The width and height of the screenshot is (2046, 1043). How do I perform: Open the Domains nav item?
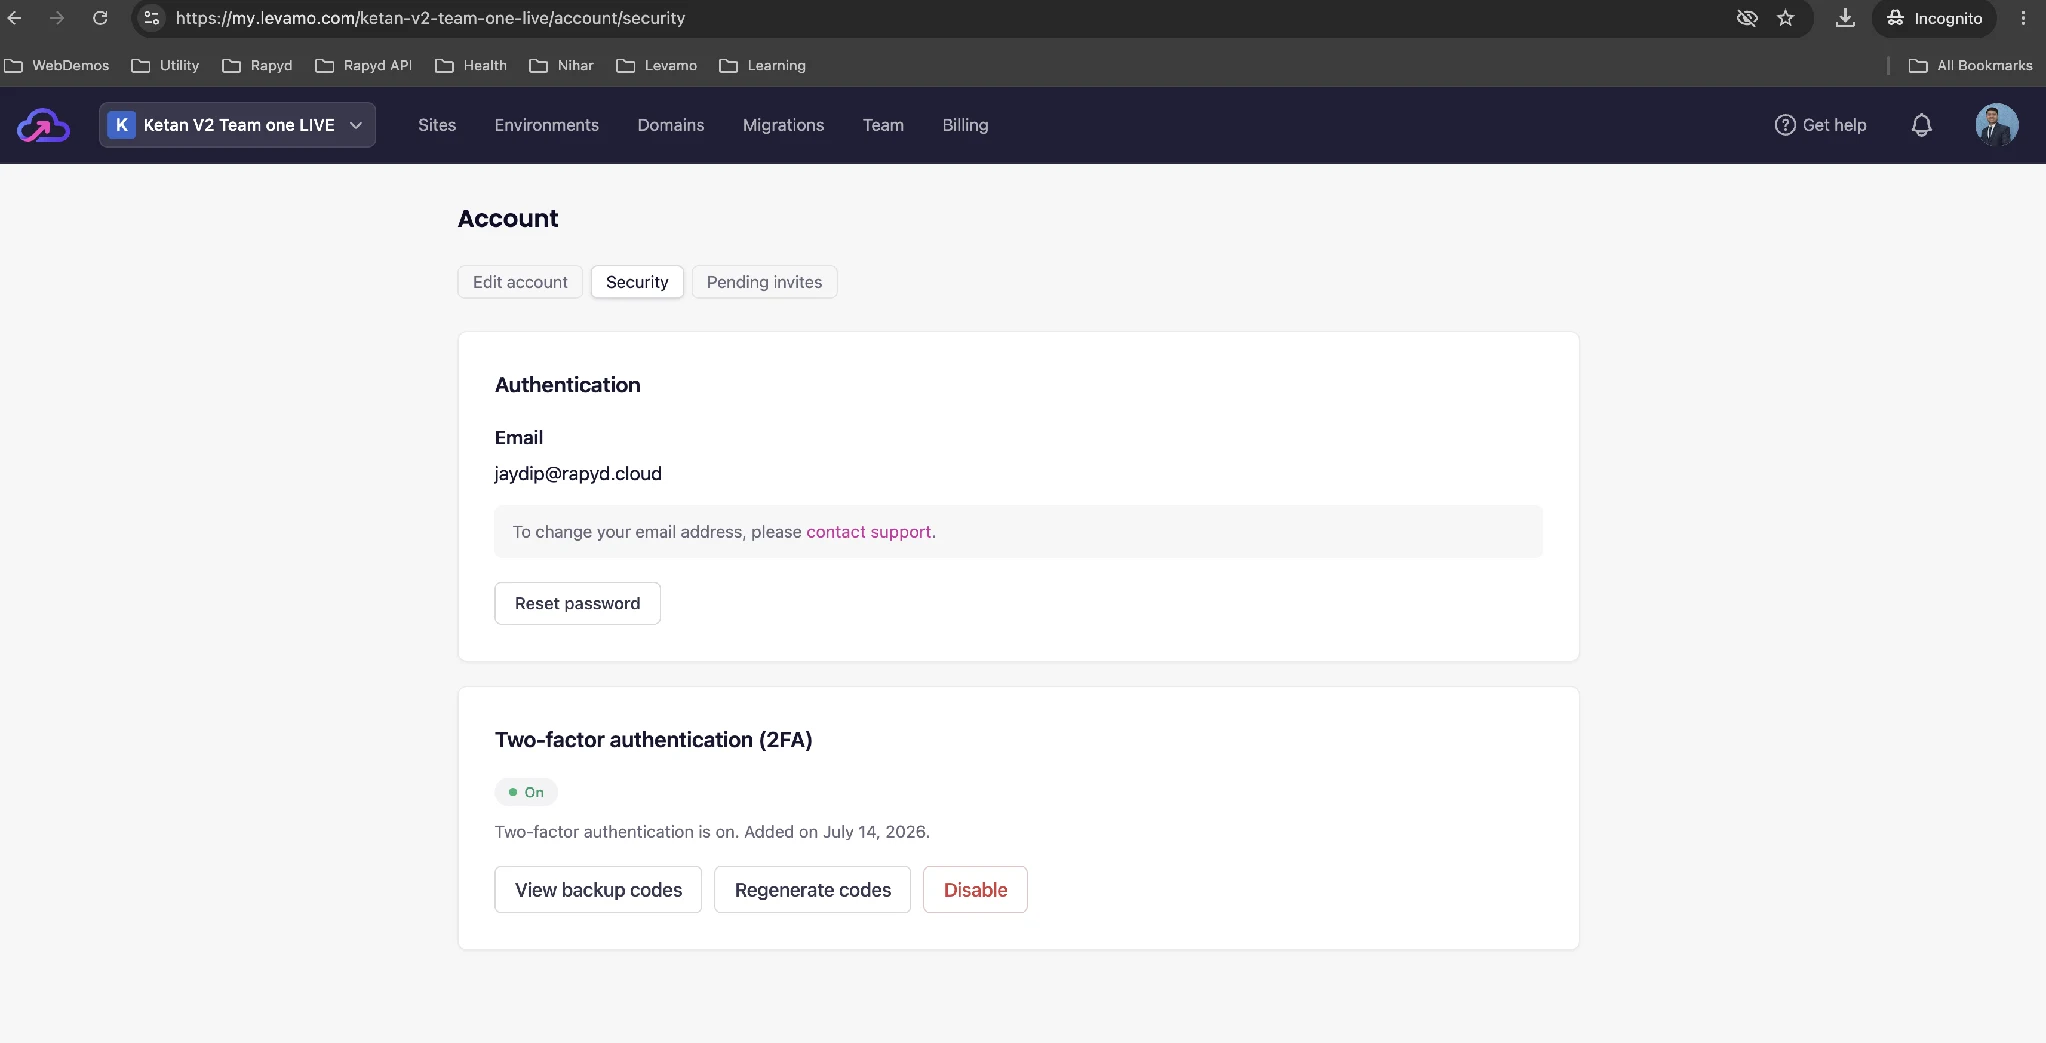click(671, 125)
